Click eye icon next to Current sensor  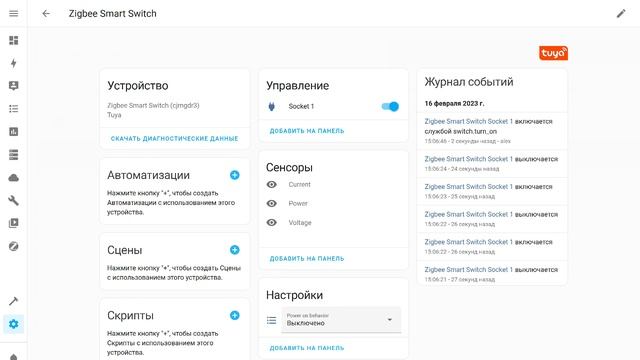tap(271, 184)
